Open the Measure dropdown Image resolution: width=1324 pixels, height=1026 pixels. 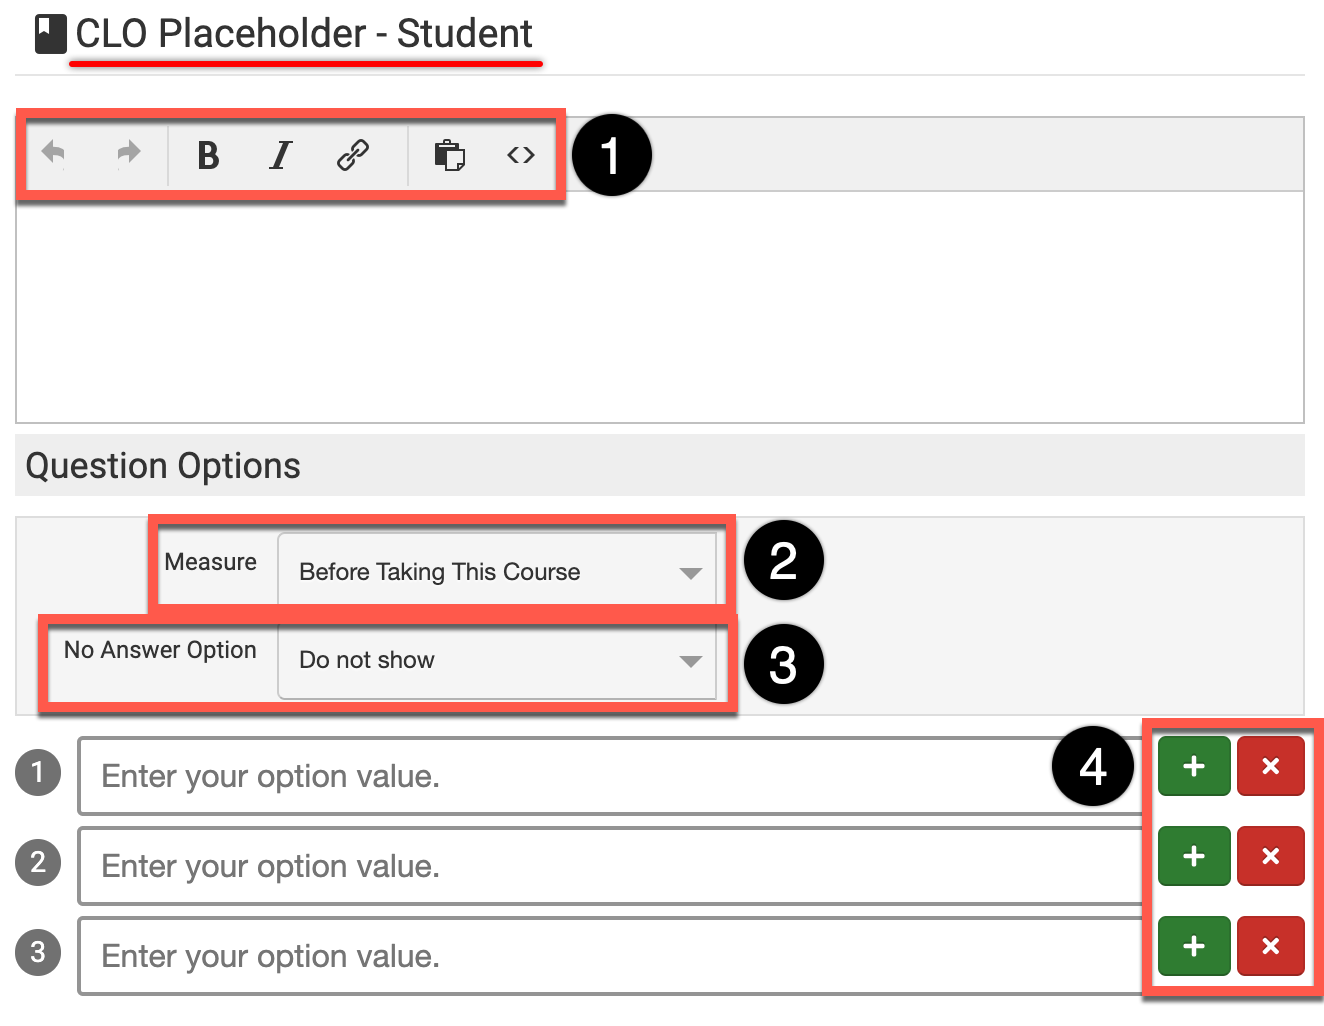[x=497, y=571]
